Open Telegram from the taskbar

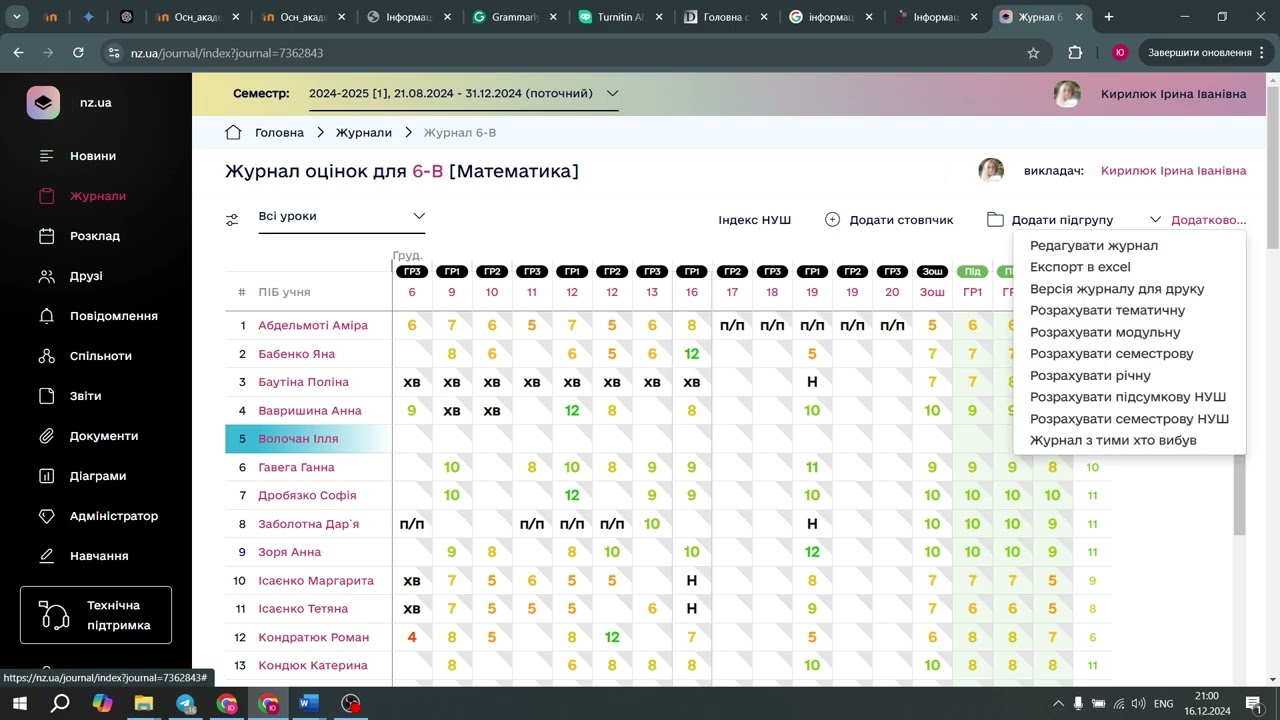pos(186,703)
